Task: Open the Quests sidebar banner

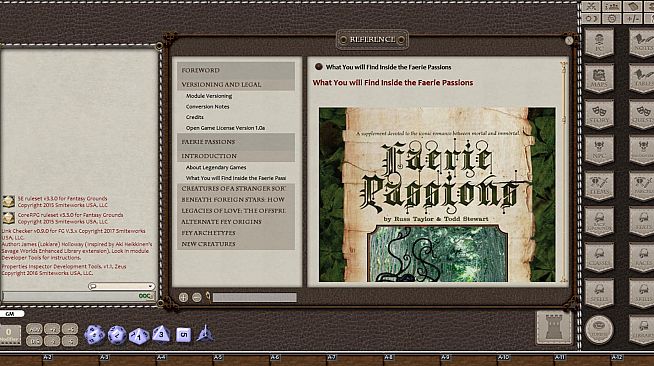Action: click(x=642, y=115)
